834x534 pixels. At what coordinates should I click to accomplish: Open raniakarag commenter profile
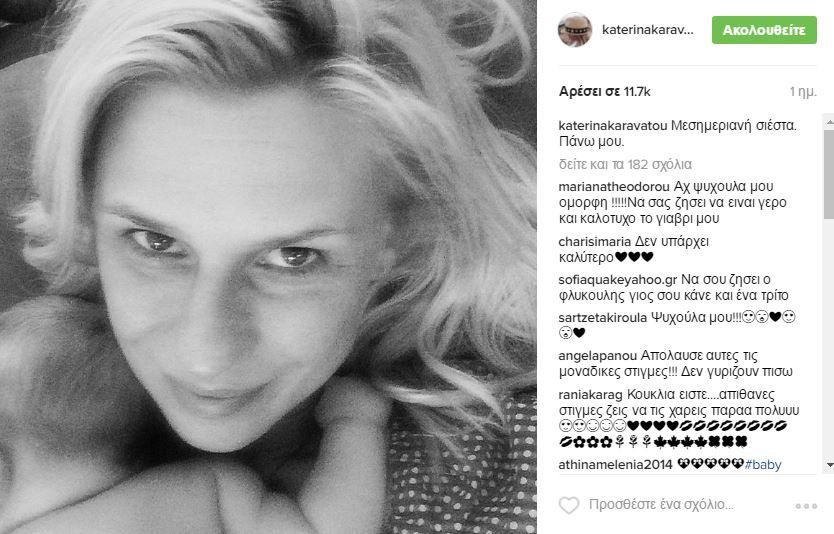coord(590,395)
